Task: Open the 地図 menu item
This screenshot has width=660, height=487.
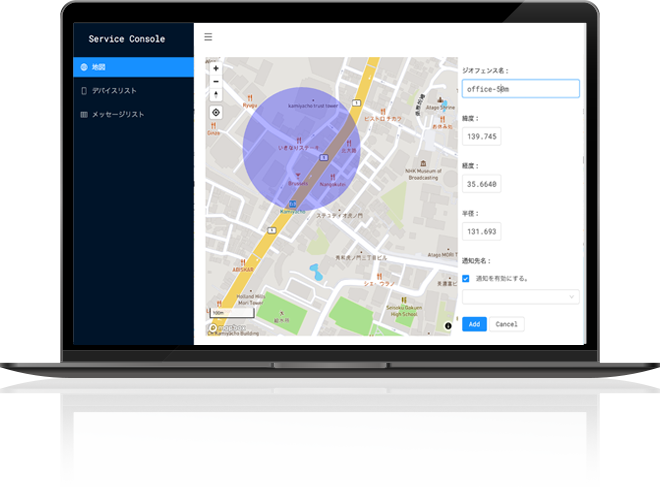Action: pos(133,67)
